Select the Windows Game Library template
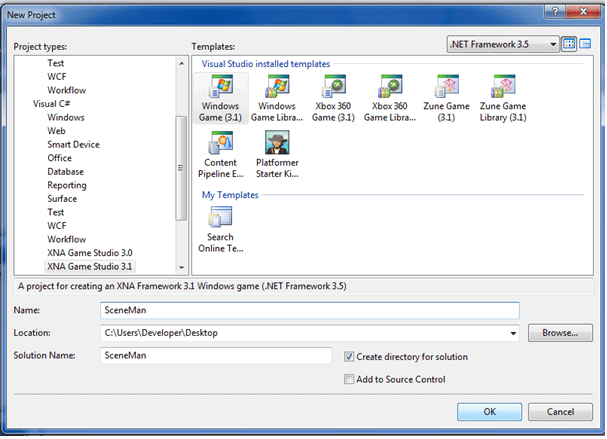The height and width of the screenshot is (439, 607). 277,99
